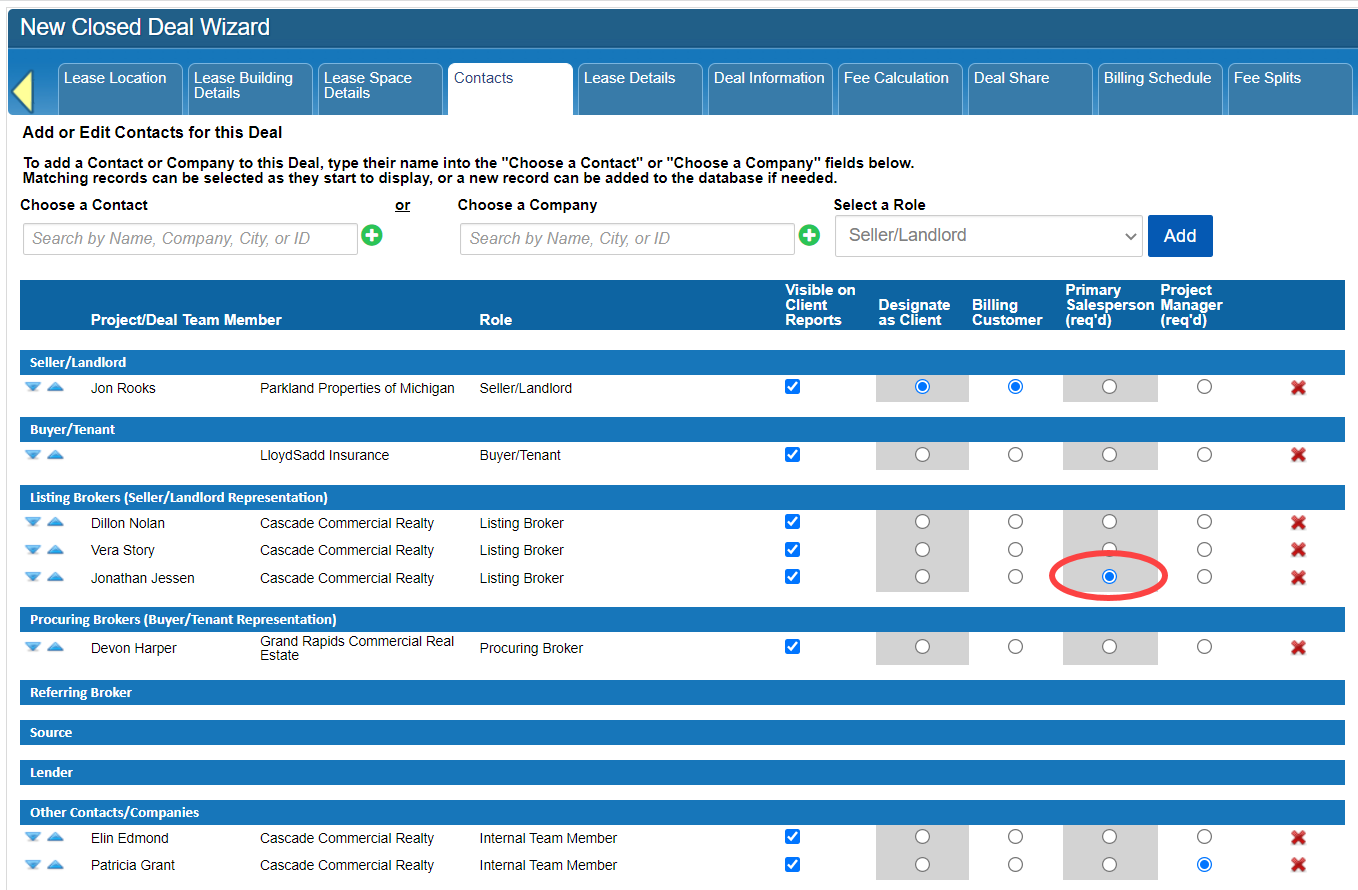Screen dimensions: 1358x890
Task: Click the yellow back arrow beside tabs
Action: (x=22, y=91)
